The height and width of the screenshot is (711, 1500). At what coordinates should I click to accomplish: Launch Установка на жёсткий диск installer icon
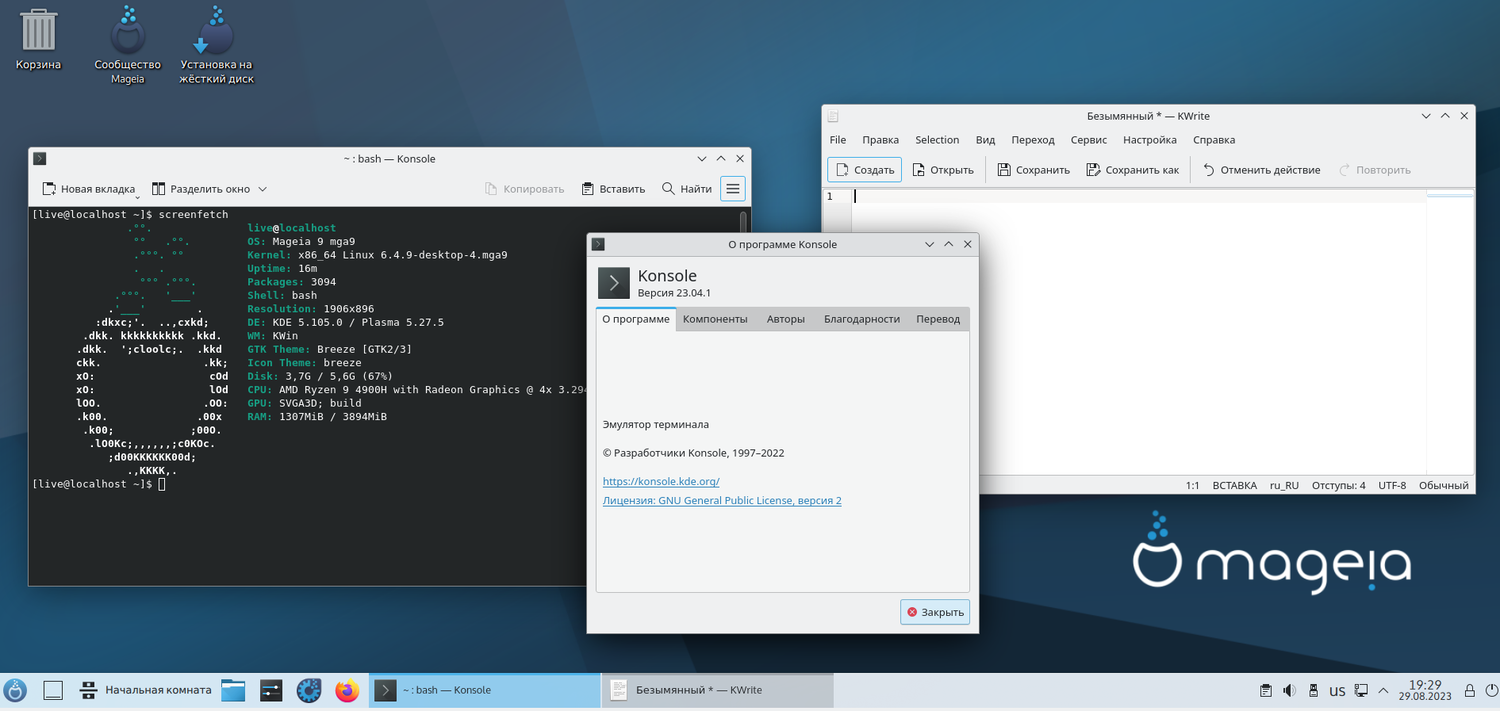[217, 45]
